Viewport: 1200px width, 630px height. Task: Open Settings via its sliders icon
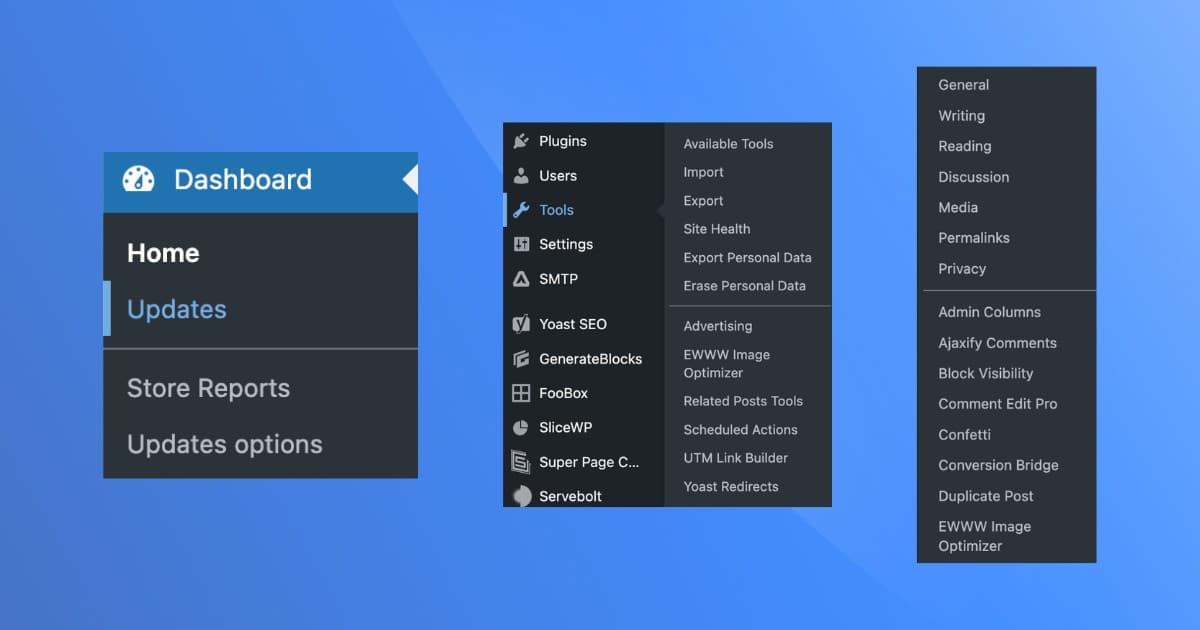pos(521,244)
